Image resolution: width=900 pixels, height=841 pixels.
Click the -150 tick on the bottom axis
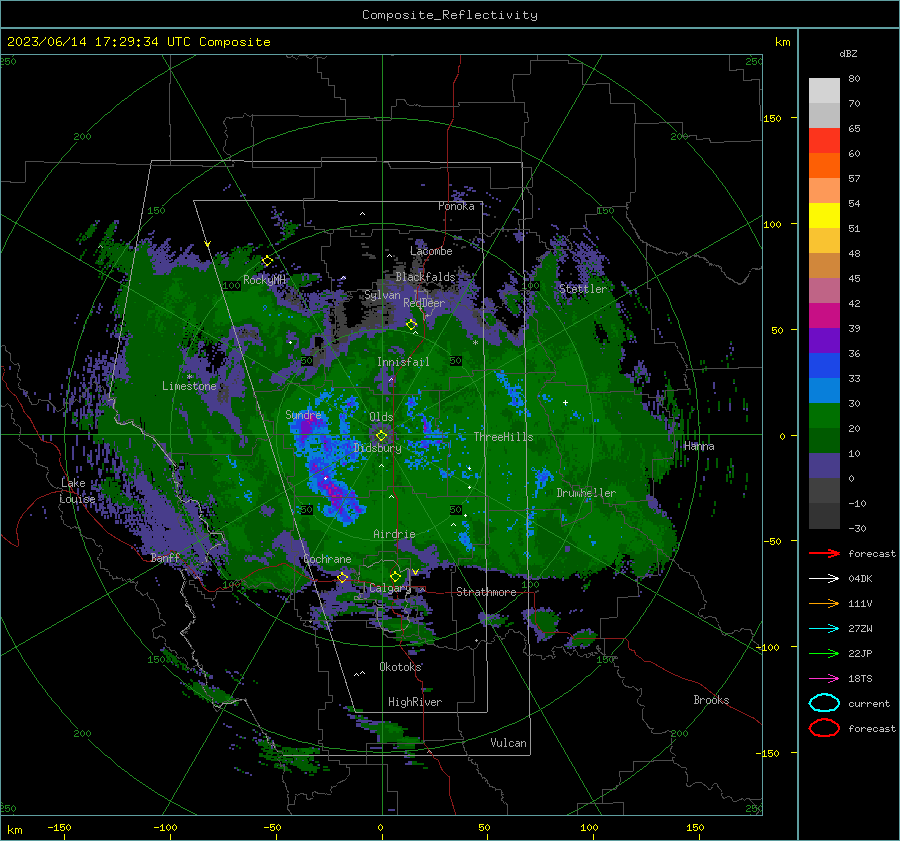pyautogui.click(x=60, y=827)
